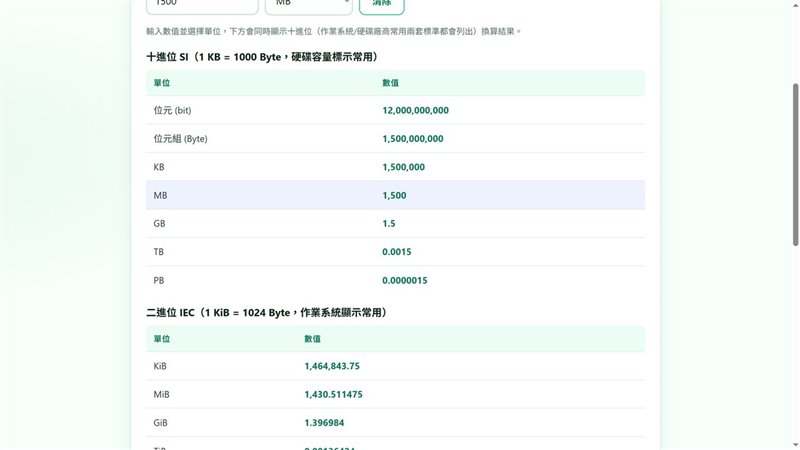This screenshot has width=800, height=450.
Task: Select the GB row label
Action: pyautogui.click(x=159, y=223)
